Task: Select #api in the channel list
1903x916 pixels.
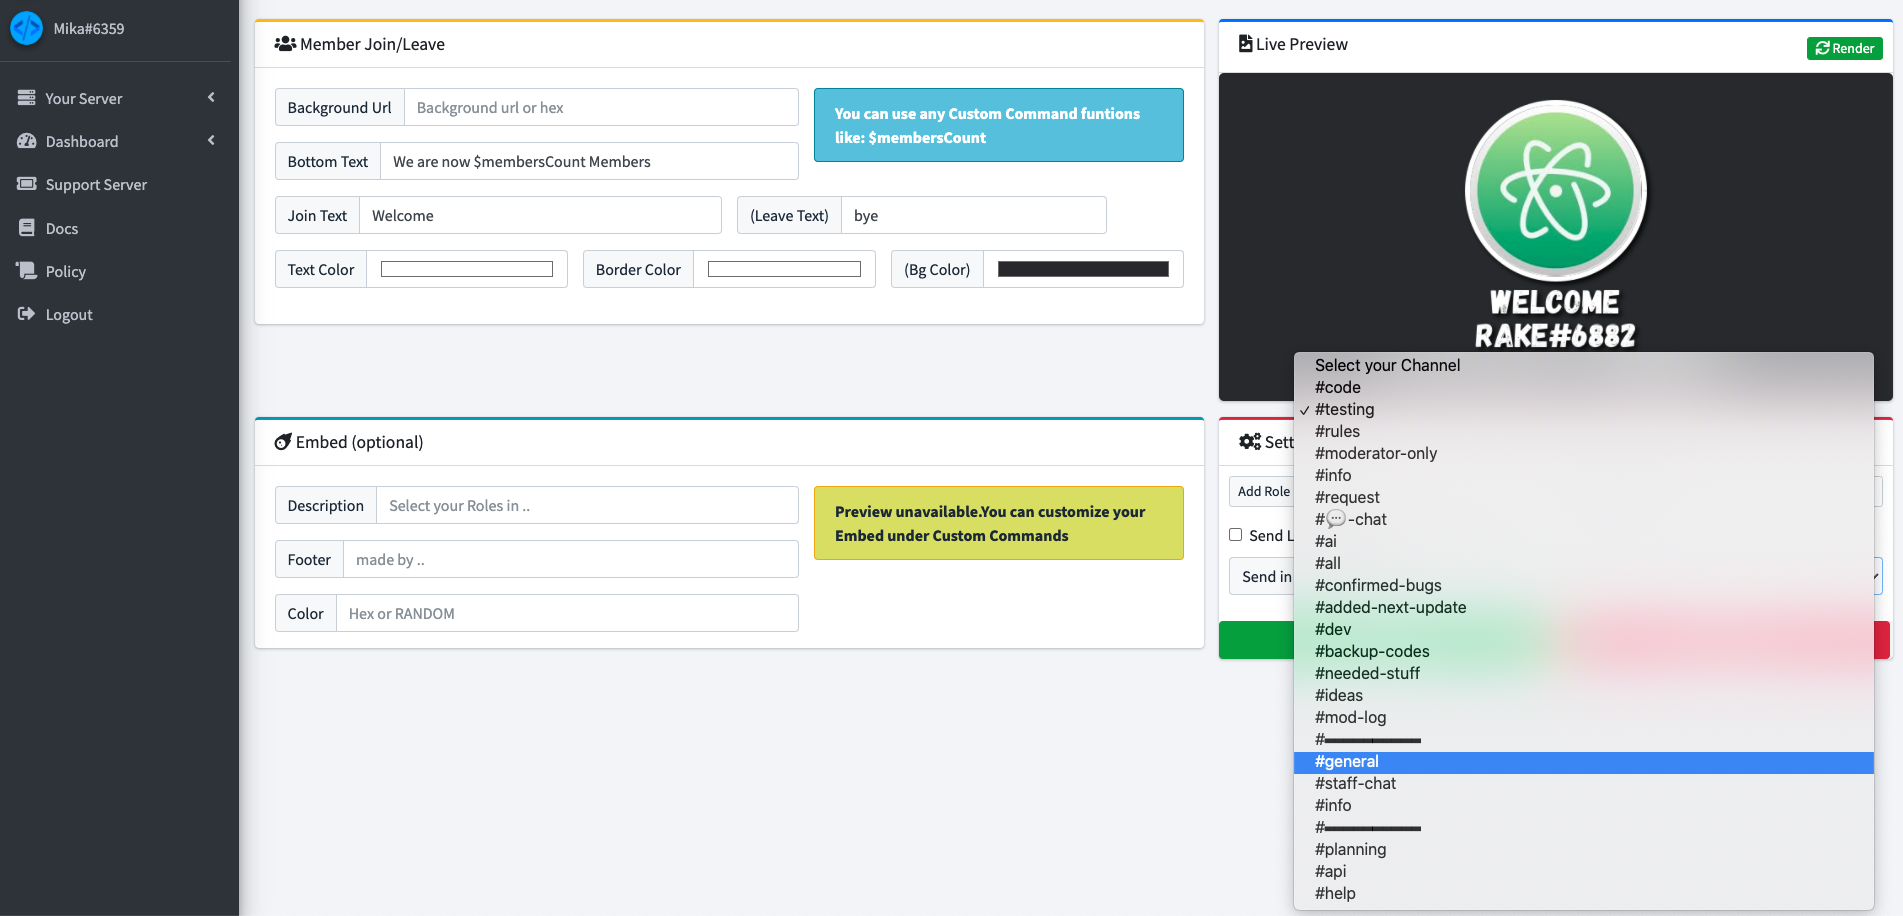Action: click(x=1583, y=871)
